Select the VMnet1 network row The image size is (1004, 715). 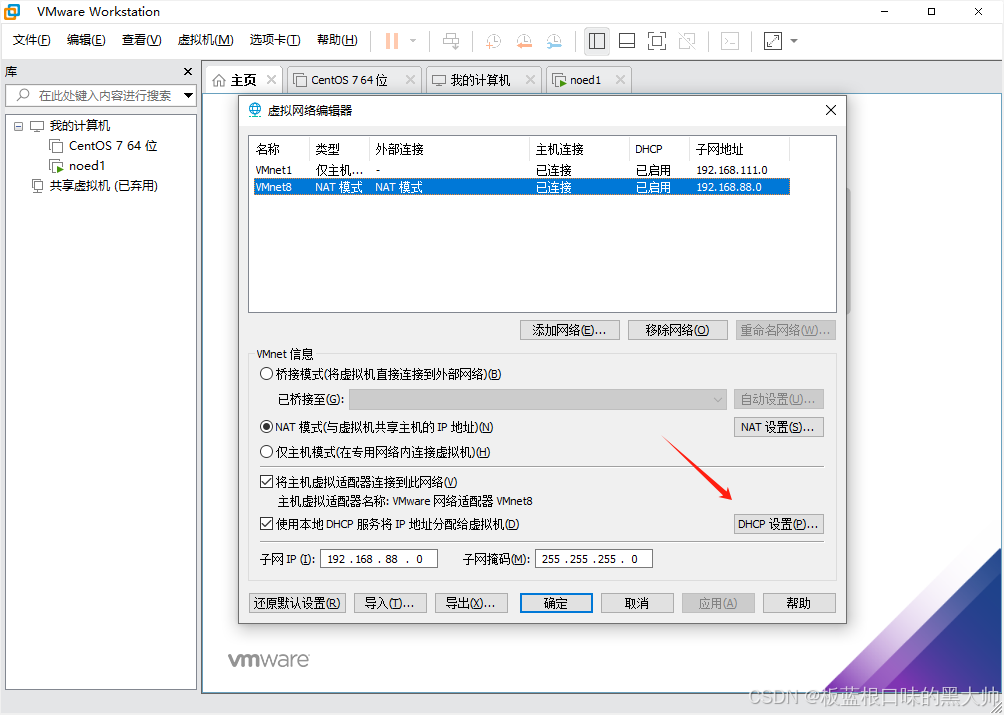pos(522,170)
